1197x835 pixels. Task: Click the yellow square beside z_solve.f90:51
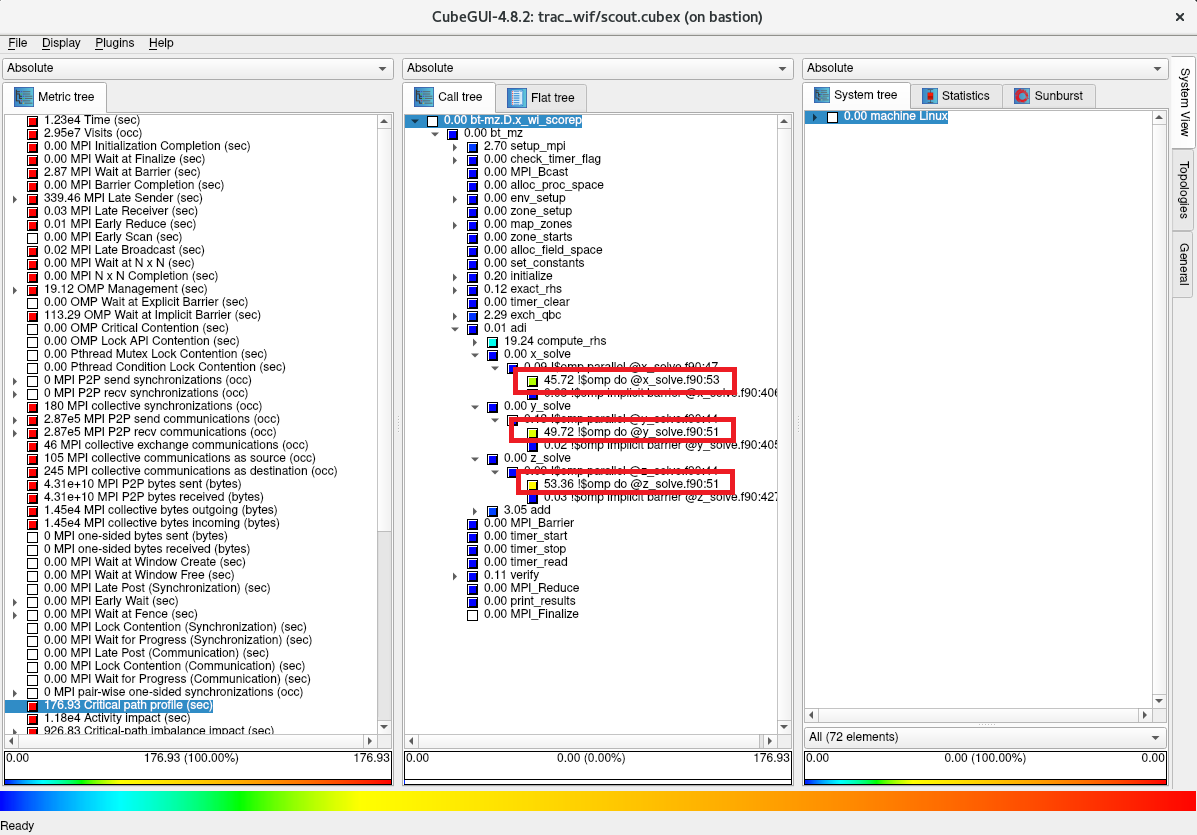tap(533, 485)
